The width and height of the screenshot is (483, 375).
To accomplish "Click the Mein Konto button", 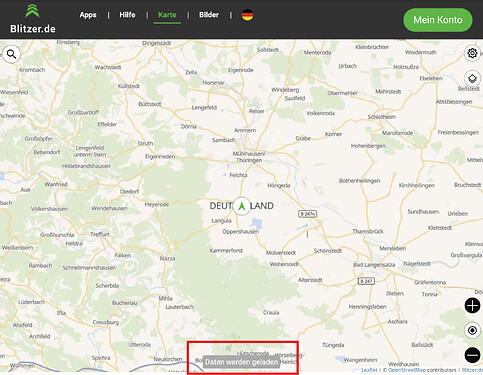I will tap(438, 20).
